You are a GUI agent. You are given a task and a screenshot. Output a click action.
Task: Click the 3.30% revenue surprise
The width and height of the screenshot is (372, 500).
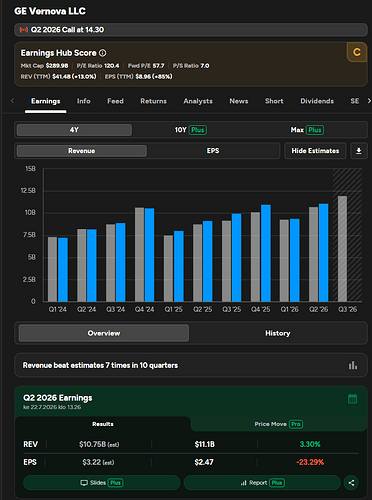coord(310,444)
